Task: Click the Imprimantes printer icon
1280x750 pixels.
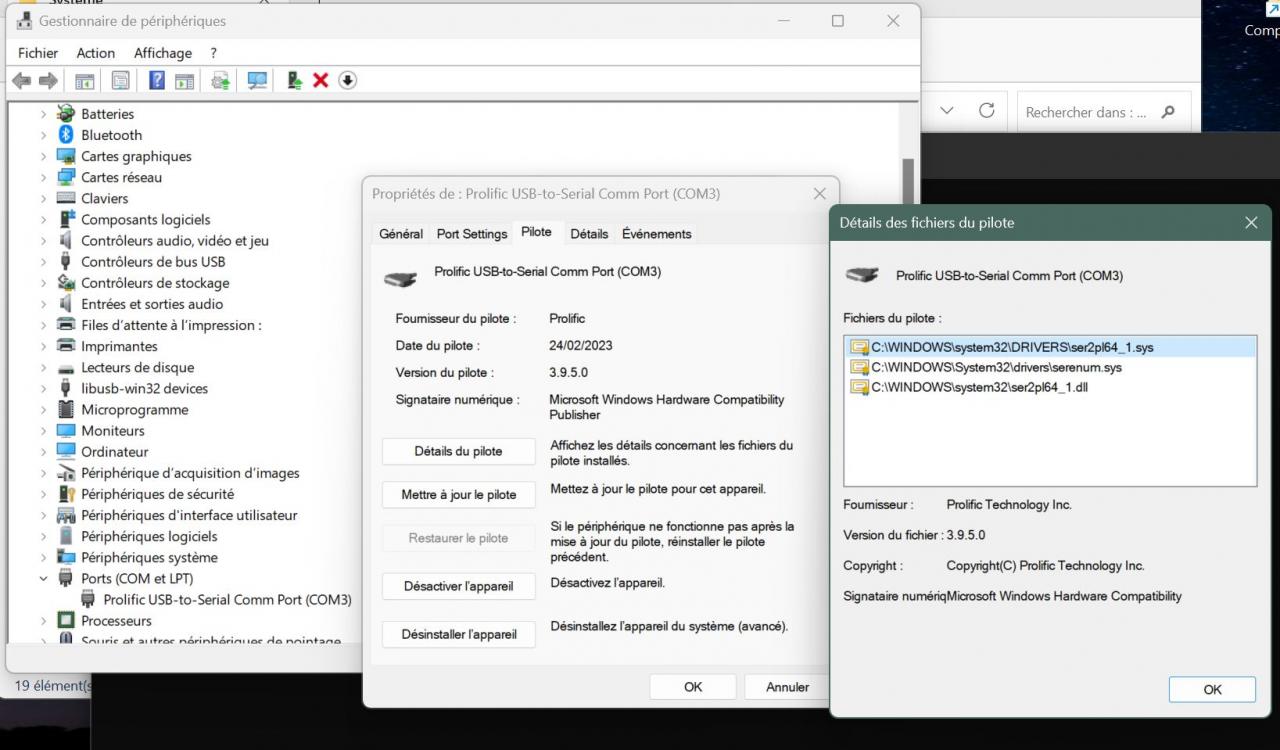Action: 66,346
